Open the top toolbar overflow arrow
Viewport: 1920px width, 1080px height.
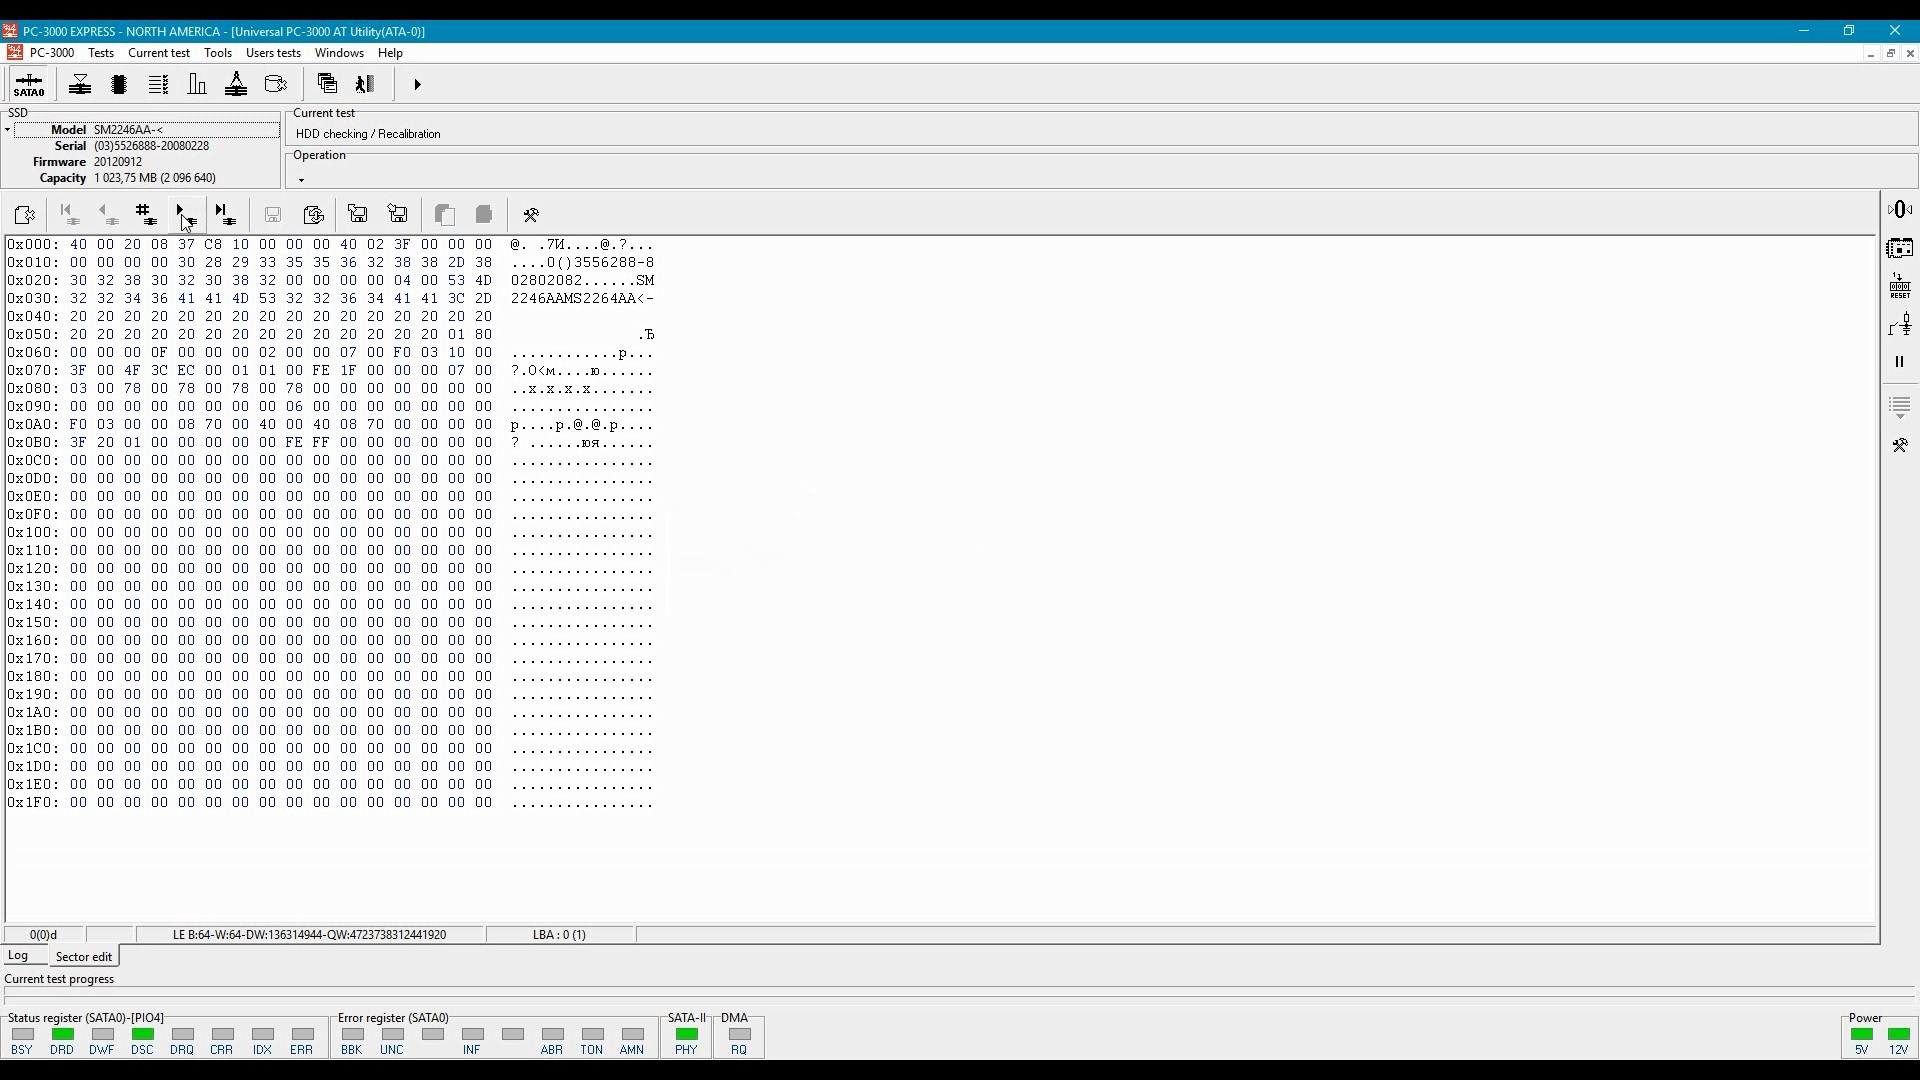[418, 85]
